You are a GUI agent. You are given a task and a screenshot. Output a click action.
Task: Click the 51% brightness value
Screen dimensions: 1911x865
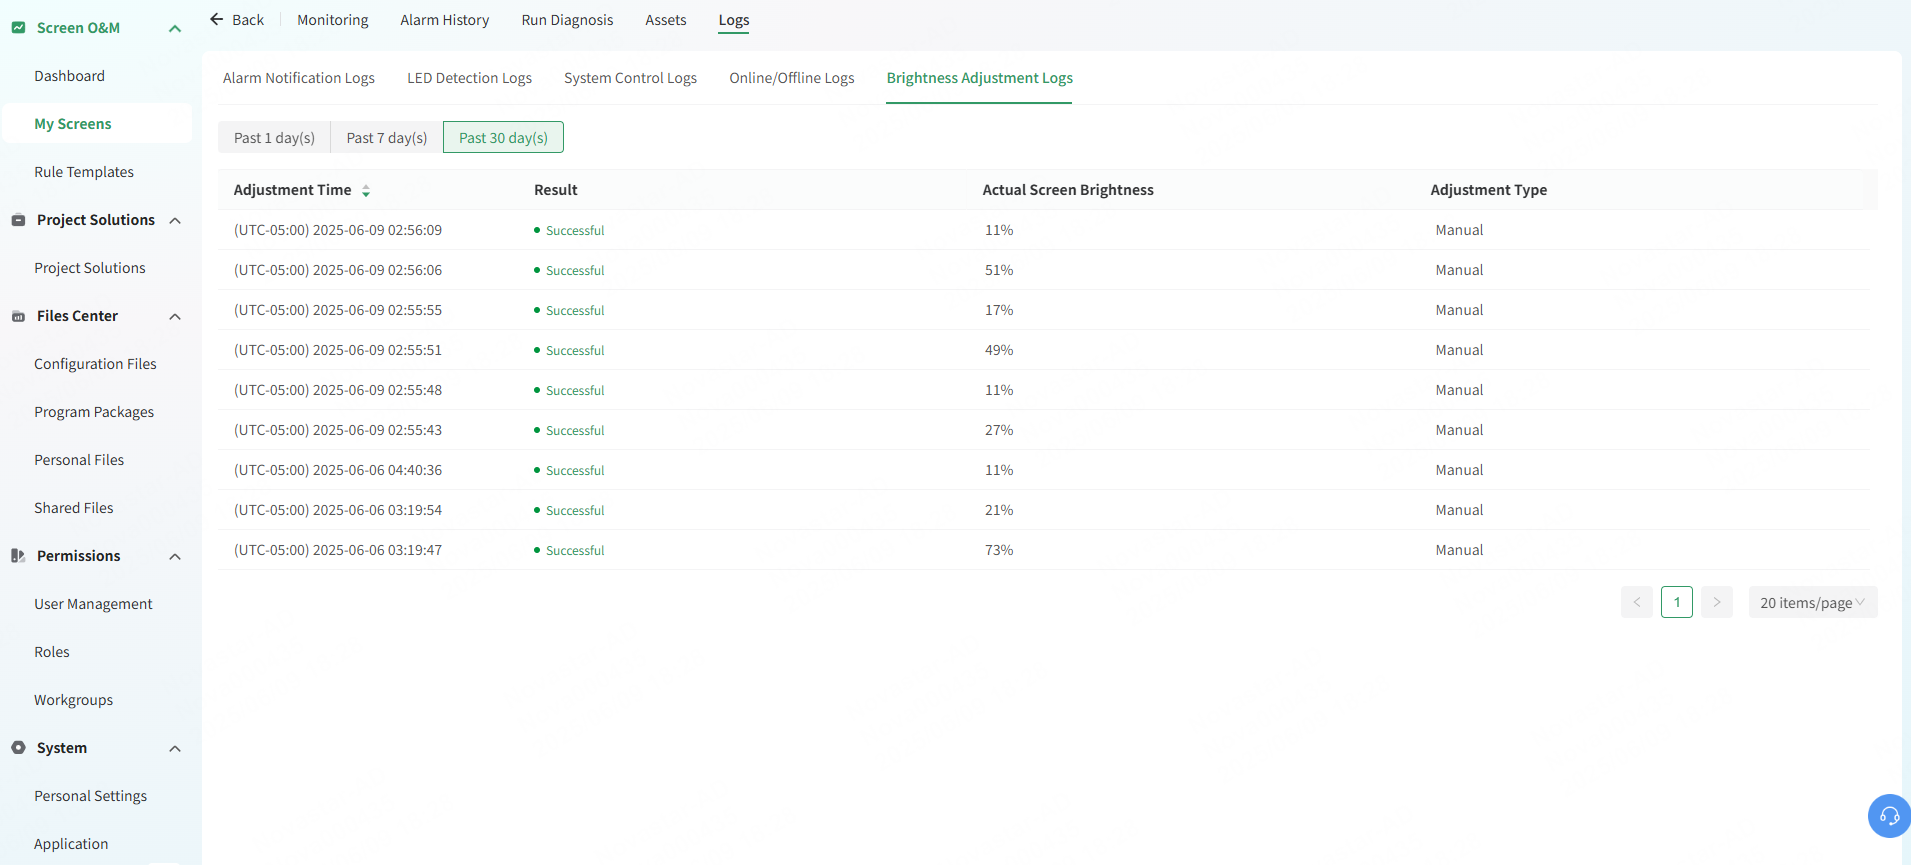tap(999, 270)
